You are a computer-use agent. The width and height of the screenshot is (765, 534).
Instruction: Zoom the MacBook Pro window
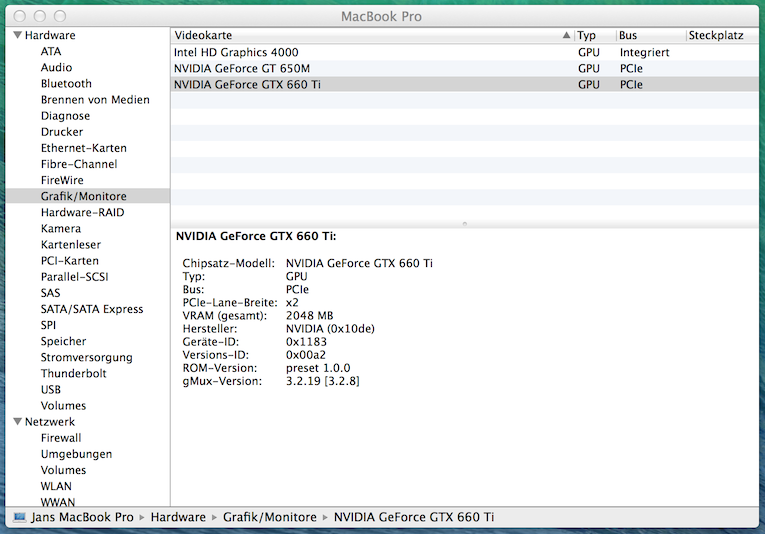(x=60, y=16)
